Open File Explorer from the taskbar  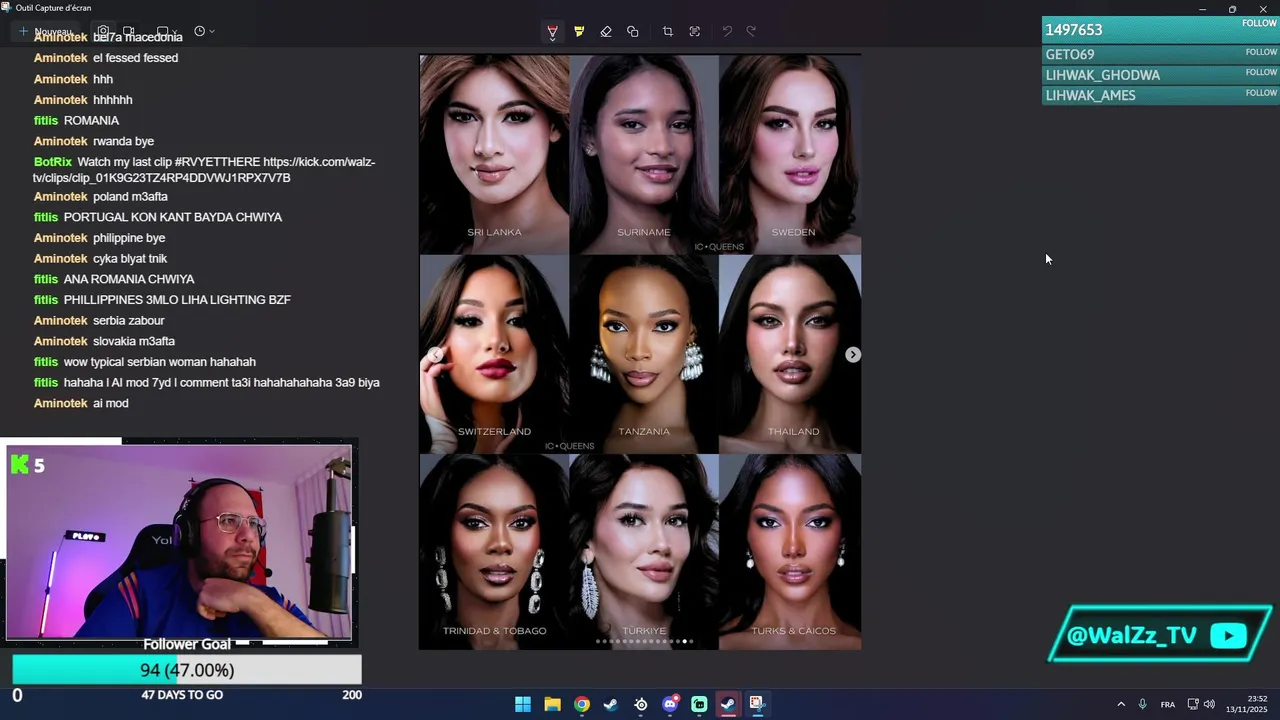(552, 704)
